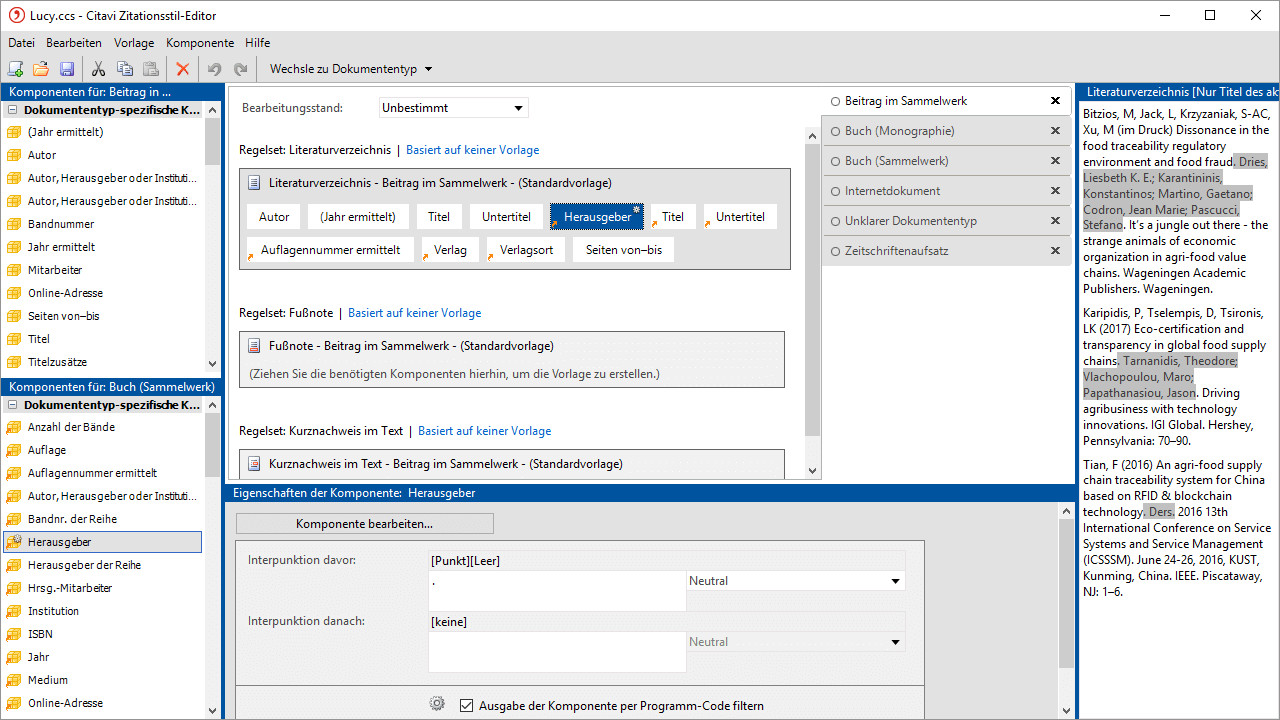1280x720 pixels.
Task: Click the Undo arrow icon
Action: click(x=214, y=69)
